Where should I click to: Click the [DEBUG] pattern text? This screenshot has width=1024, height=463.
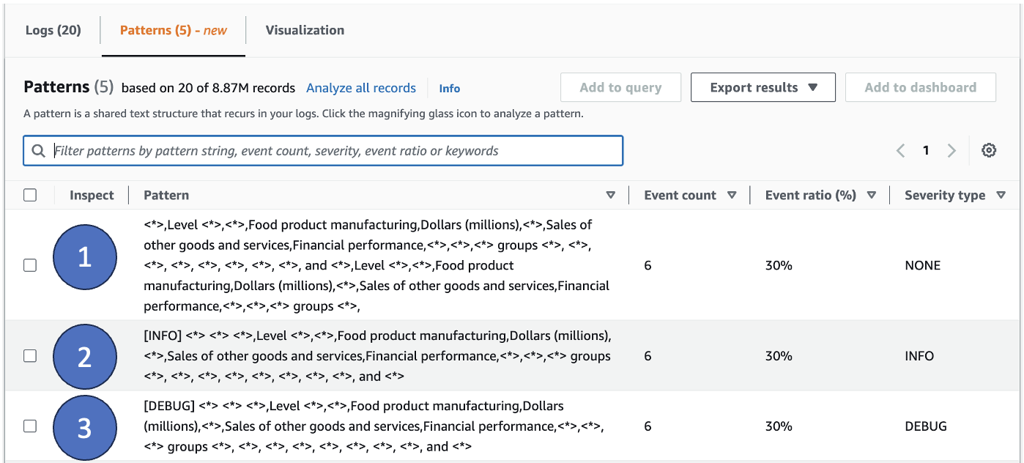click(374, 426)
